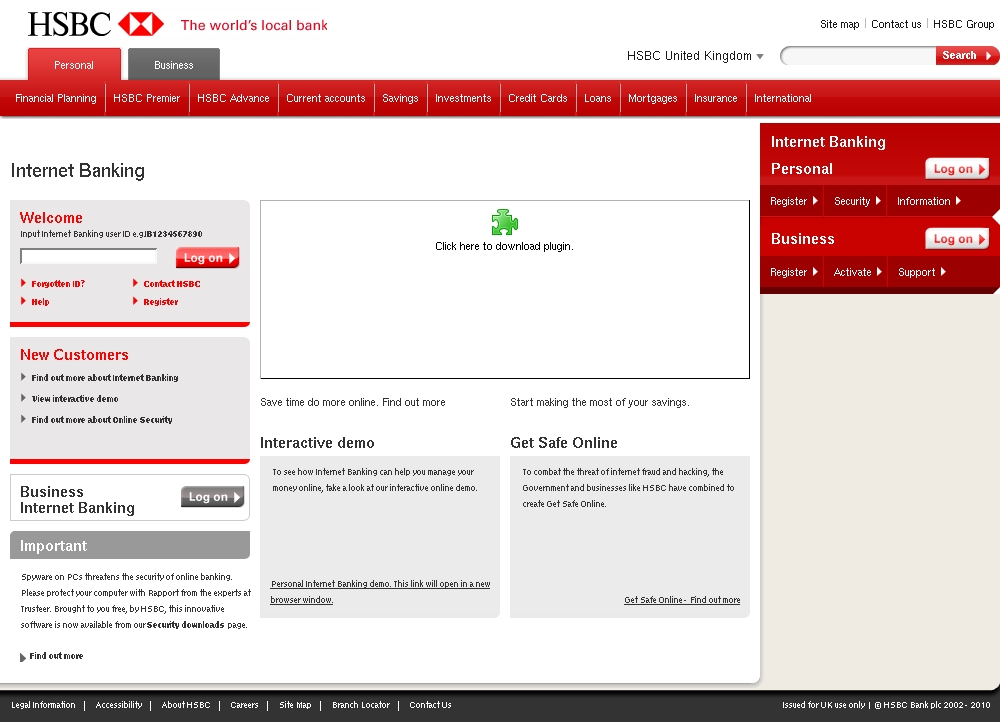Open the HSBC United Kingdom country dropdown
1000x722 pixels.
tap(695, 56)
